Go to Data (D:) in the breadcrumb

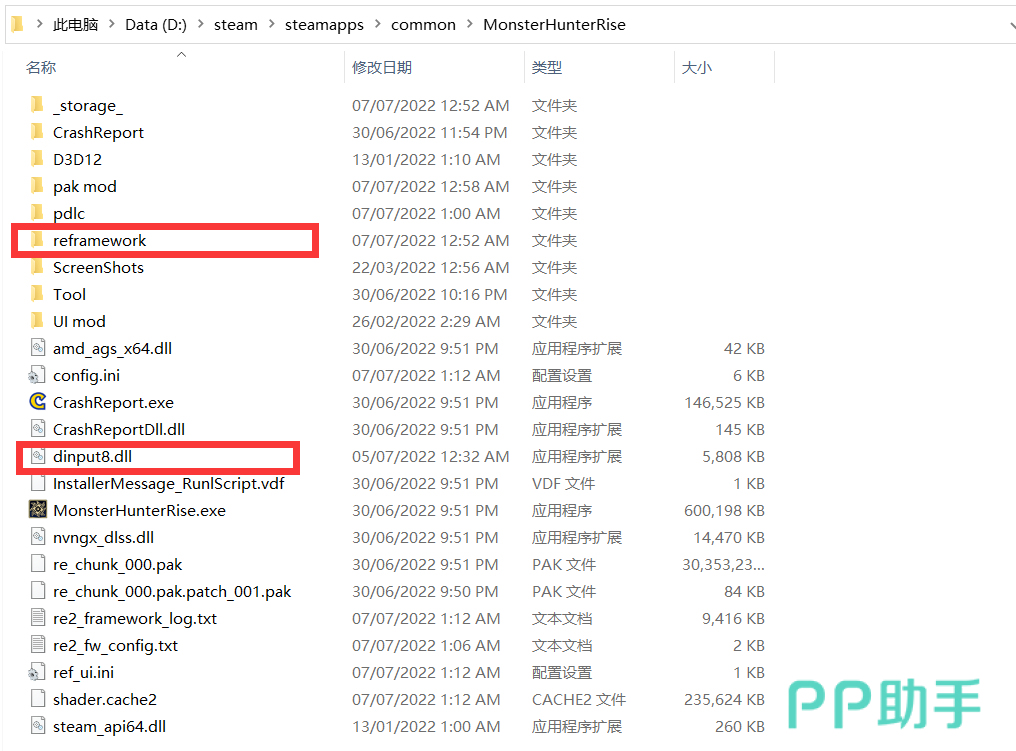click(156, 25)
